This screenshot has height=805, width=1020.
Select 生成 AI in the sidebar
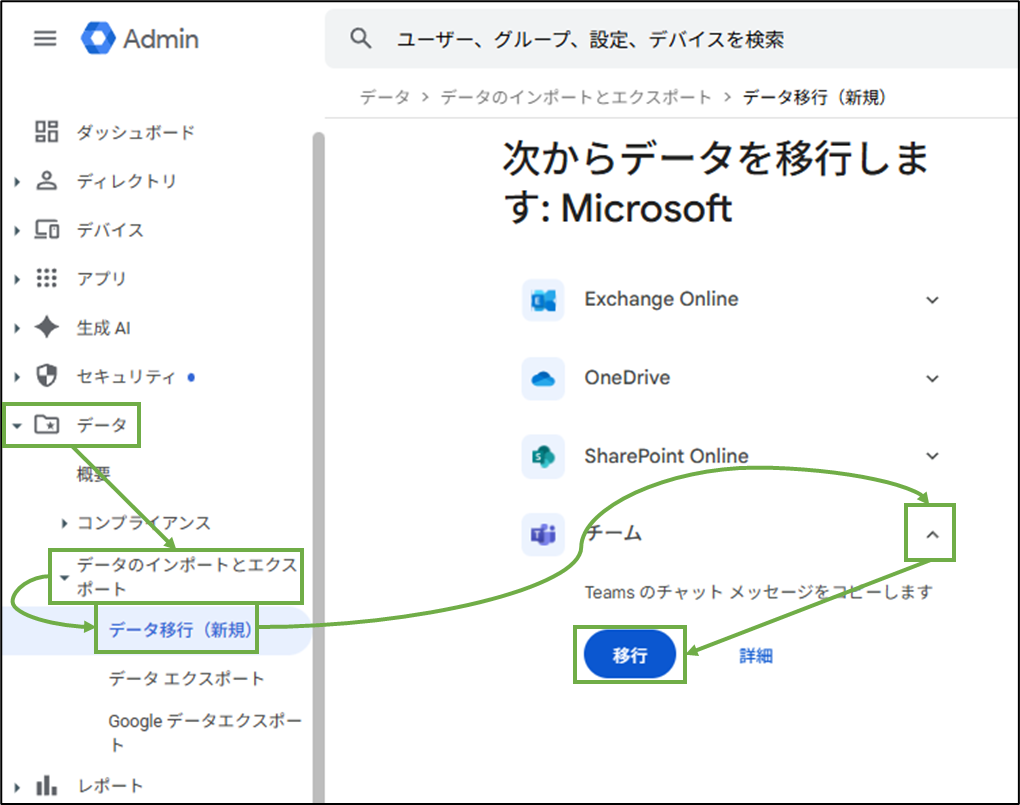point(103,327)
